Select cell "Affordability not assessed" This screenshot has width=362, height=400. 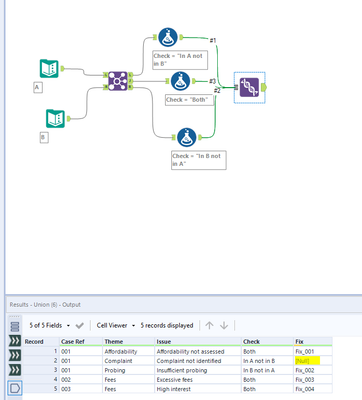coord(198,352)
